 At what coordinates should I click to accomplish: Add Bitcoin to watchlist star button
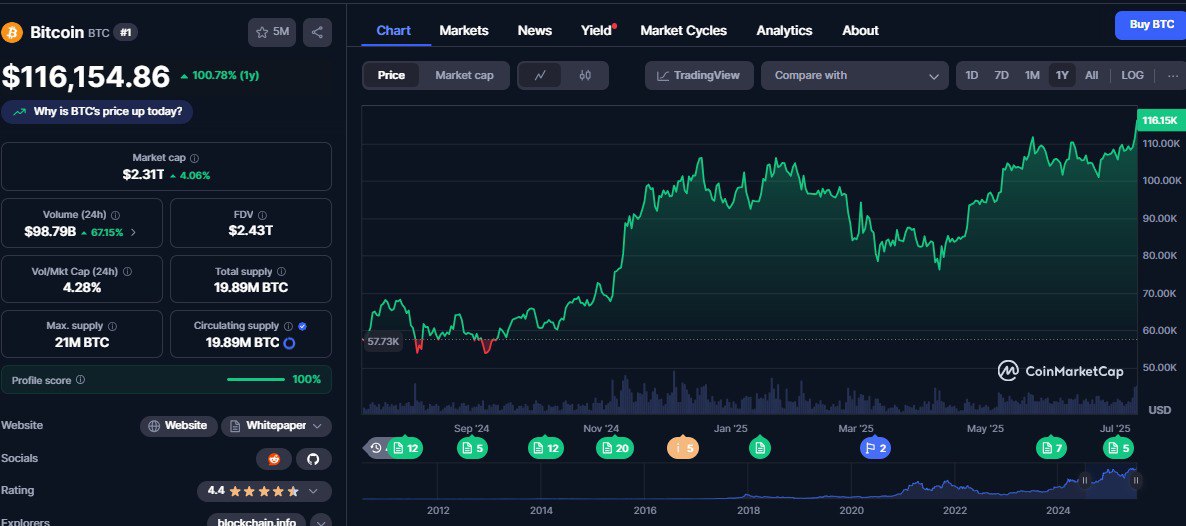pos(272,32)
